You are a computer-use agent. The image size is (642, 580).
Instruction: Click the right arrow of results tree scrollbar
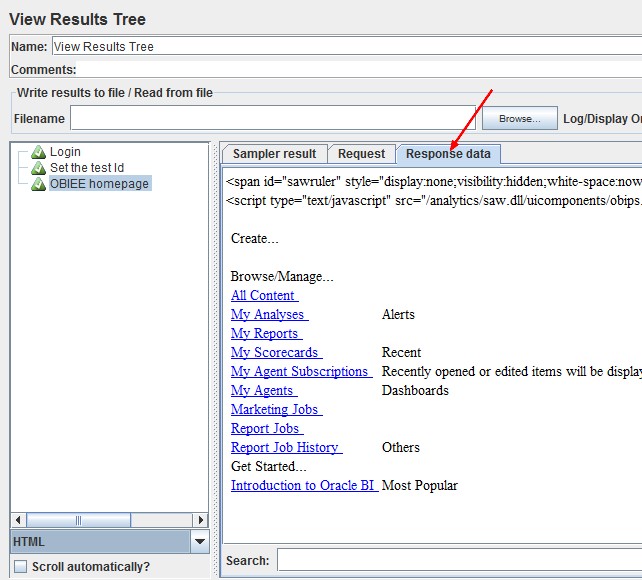coord(200,520)
